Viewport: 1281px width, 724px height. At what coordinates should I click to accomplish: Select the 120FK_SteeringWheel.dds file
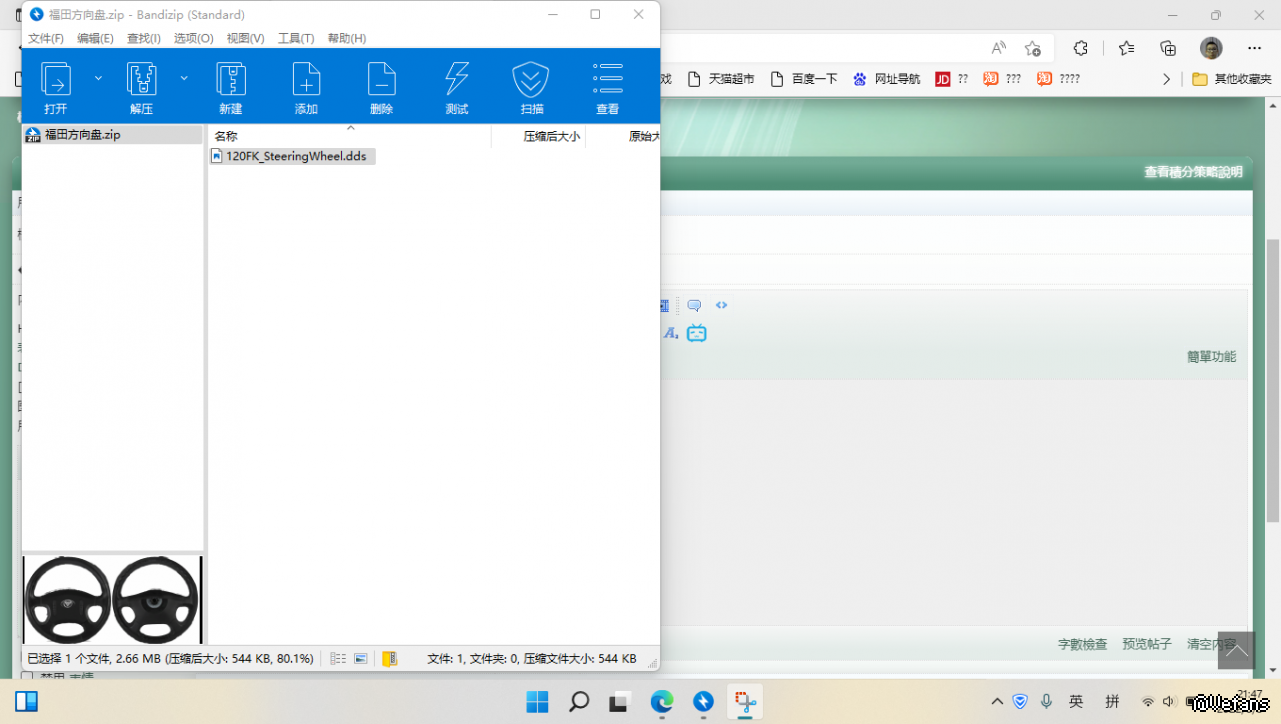tap(295, 156)
